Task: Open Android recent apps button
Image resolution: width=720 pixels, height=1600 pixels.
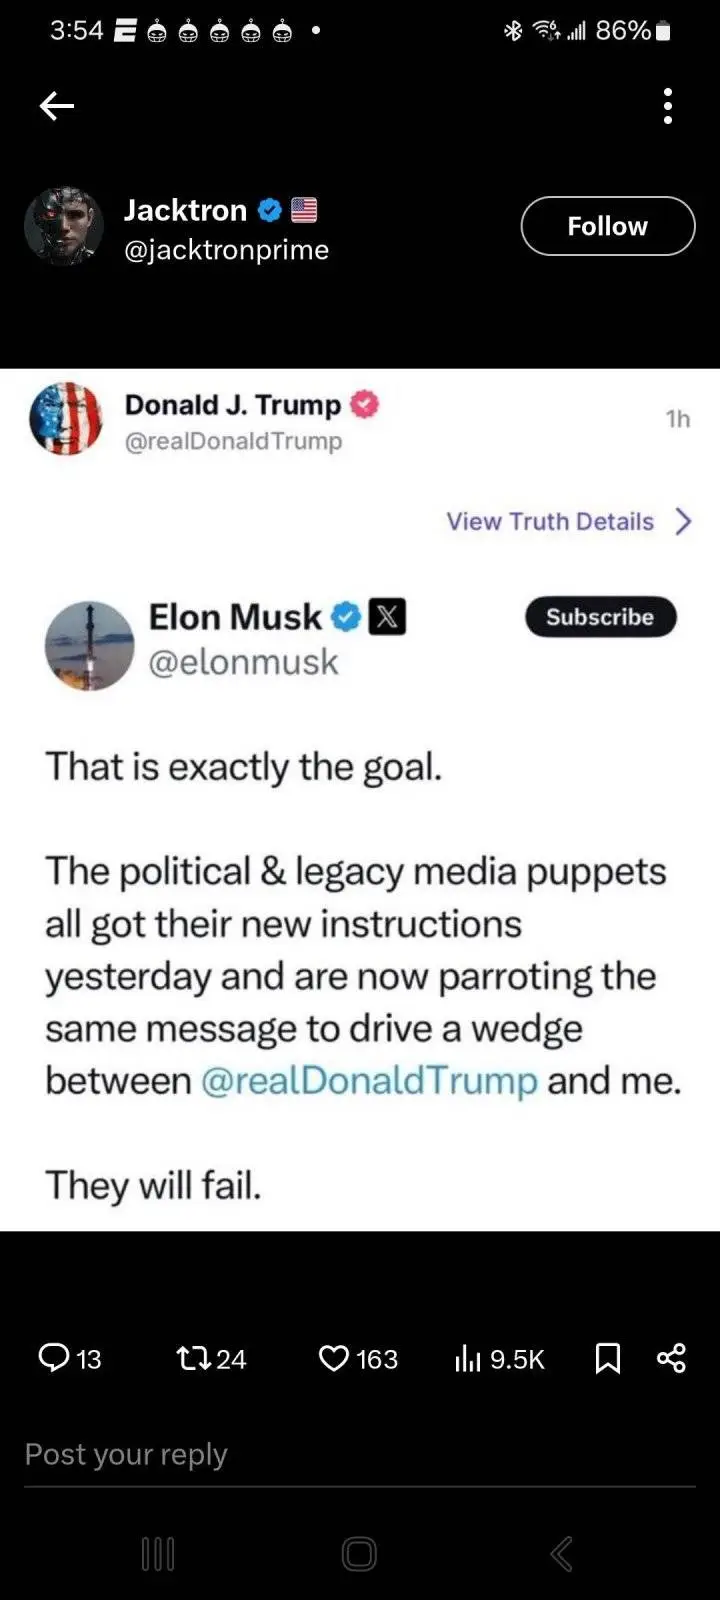Action: pos(158,1553)
